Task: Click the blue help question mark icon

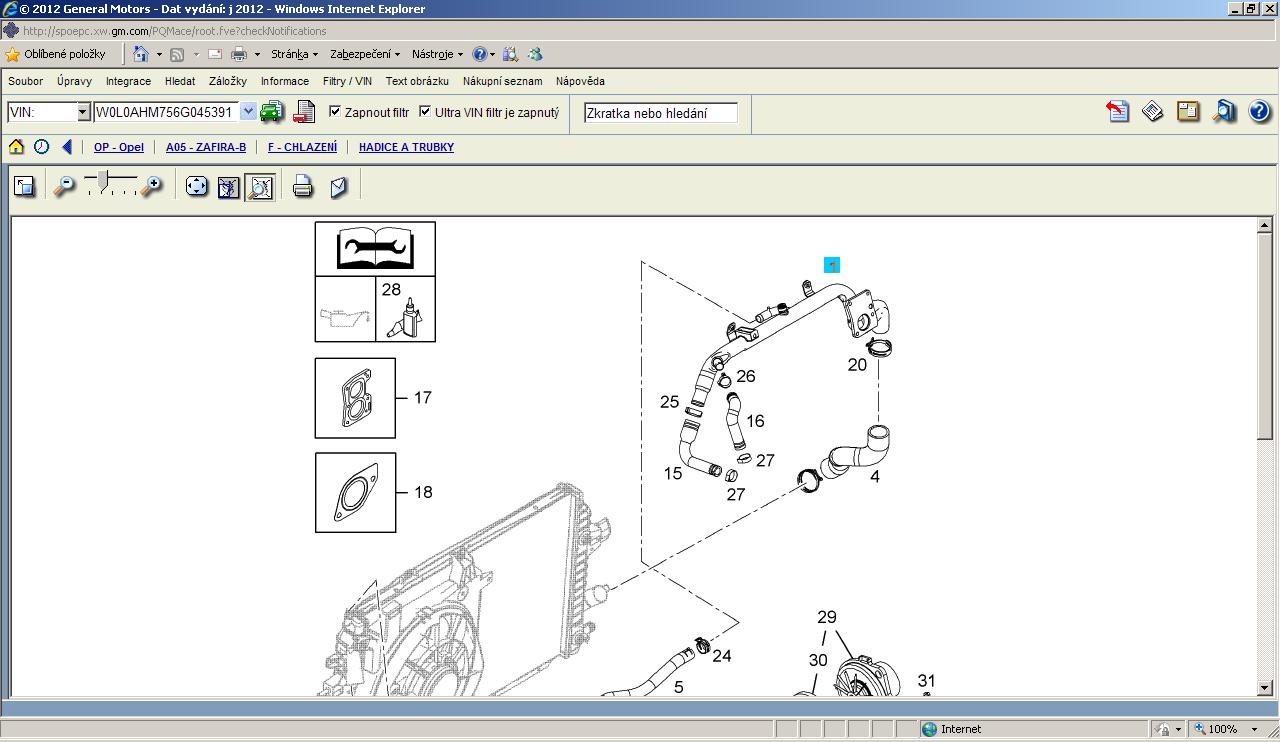Action: (1259, 111)
